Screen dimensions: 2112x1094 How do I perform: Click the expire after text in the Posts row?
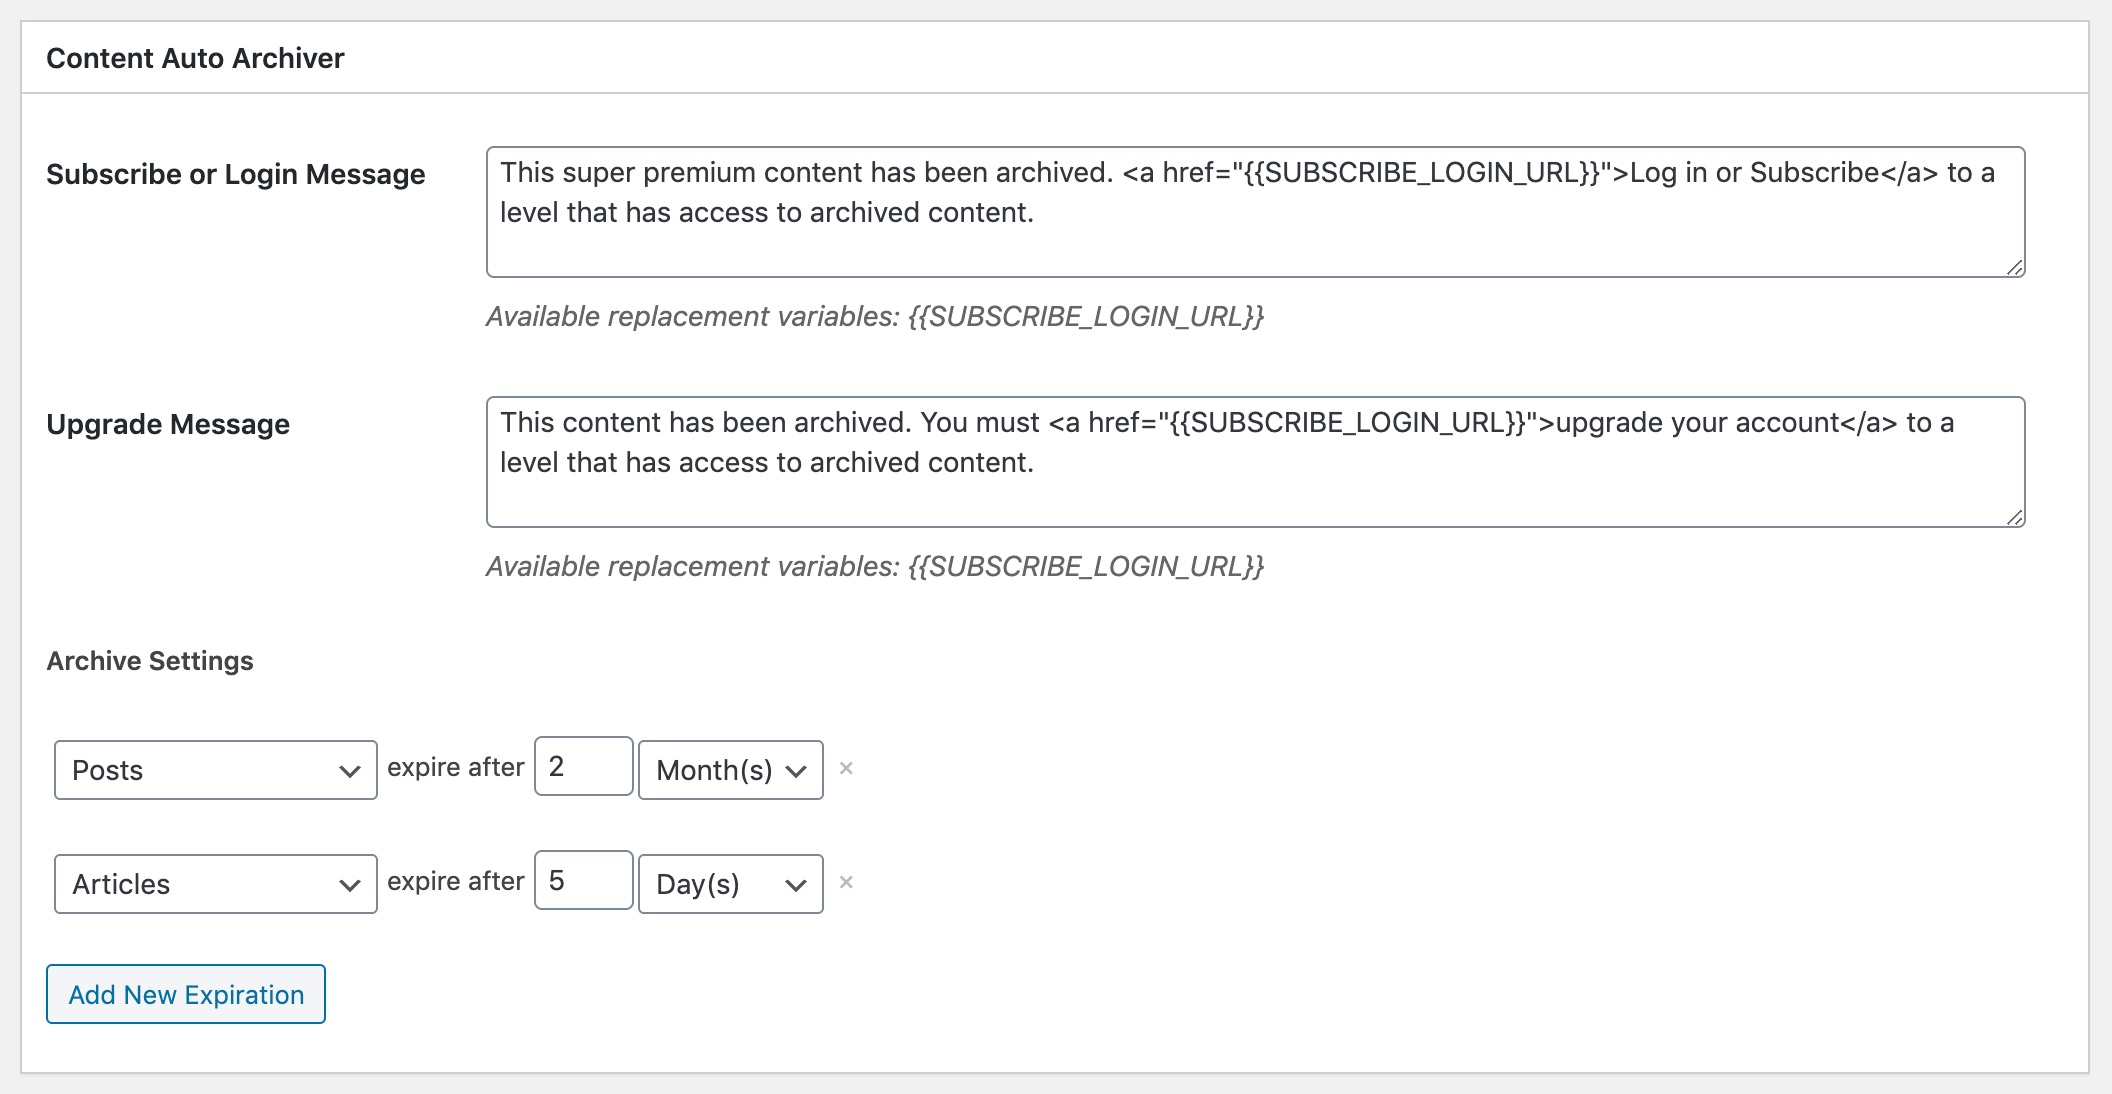pos(456,767)
